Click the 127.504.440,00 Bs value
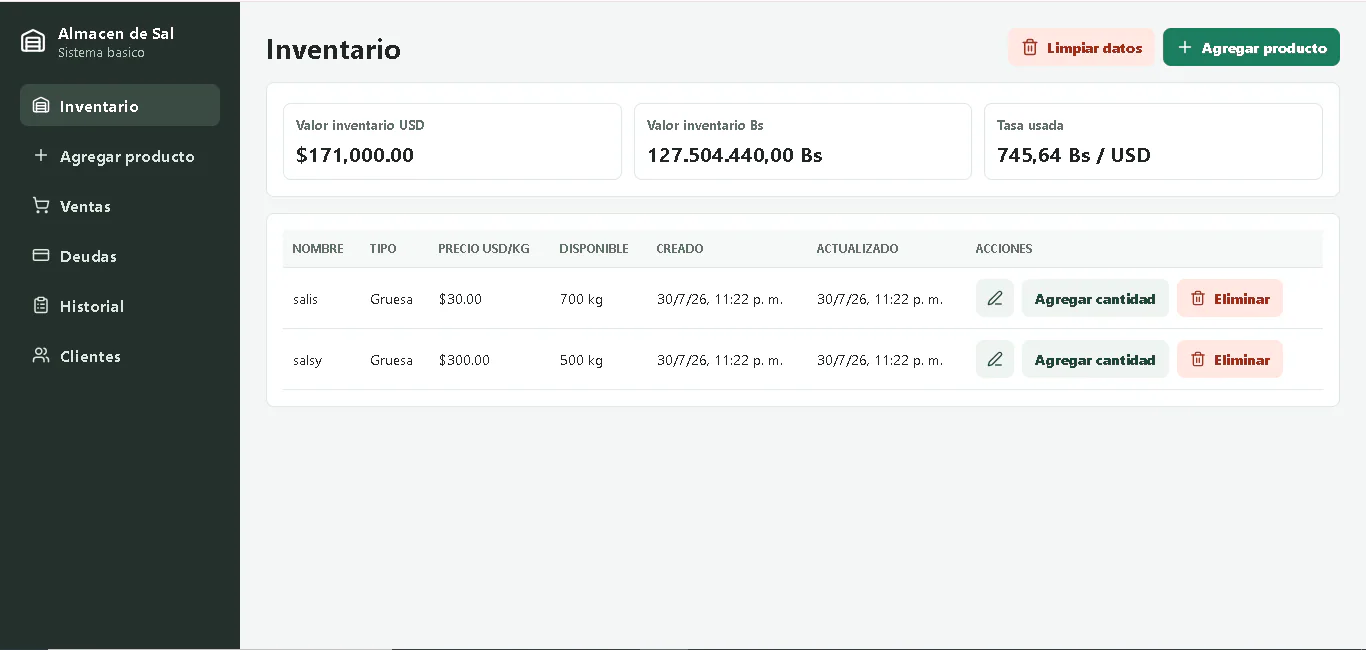This screenshot has height=650, width=1366. point(734,155)
